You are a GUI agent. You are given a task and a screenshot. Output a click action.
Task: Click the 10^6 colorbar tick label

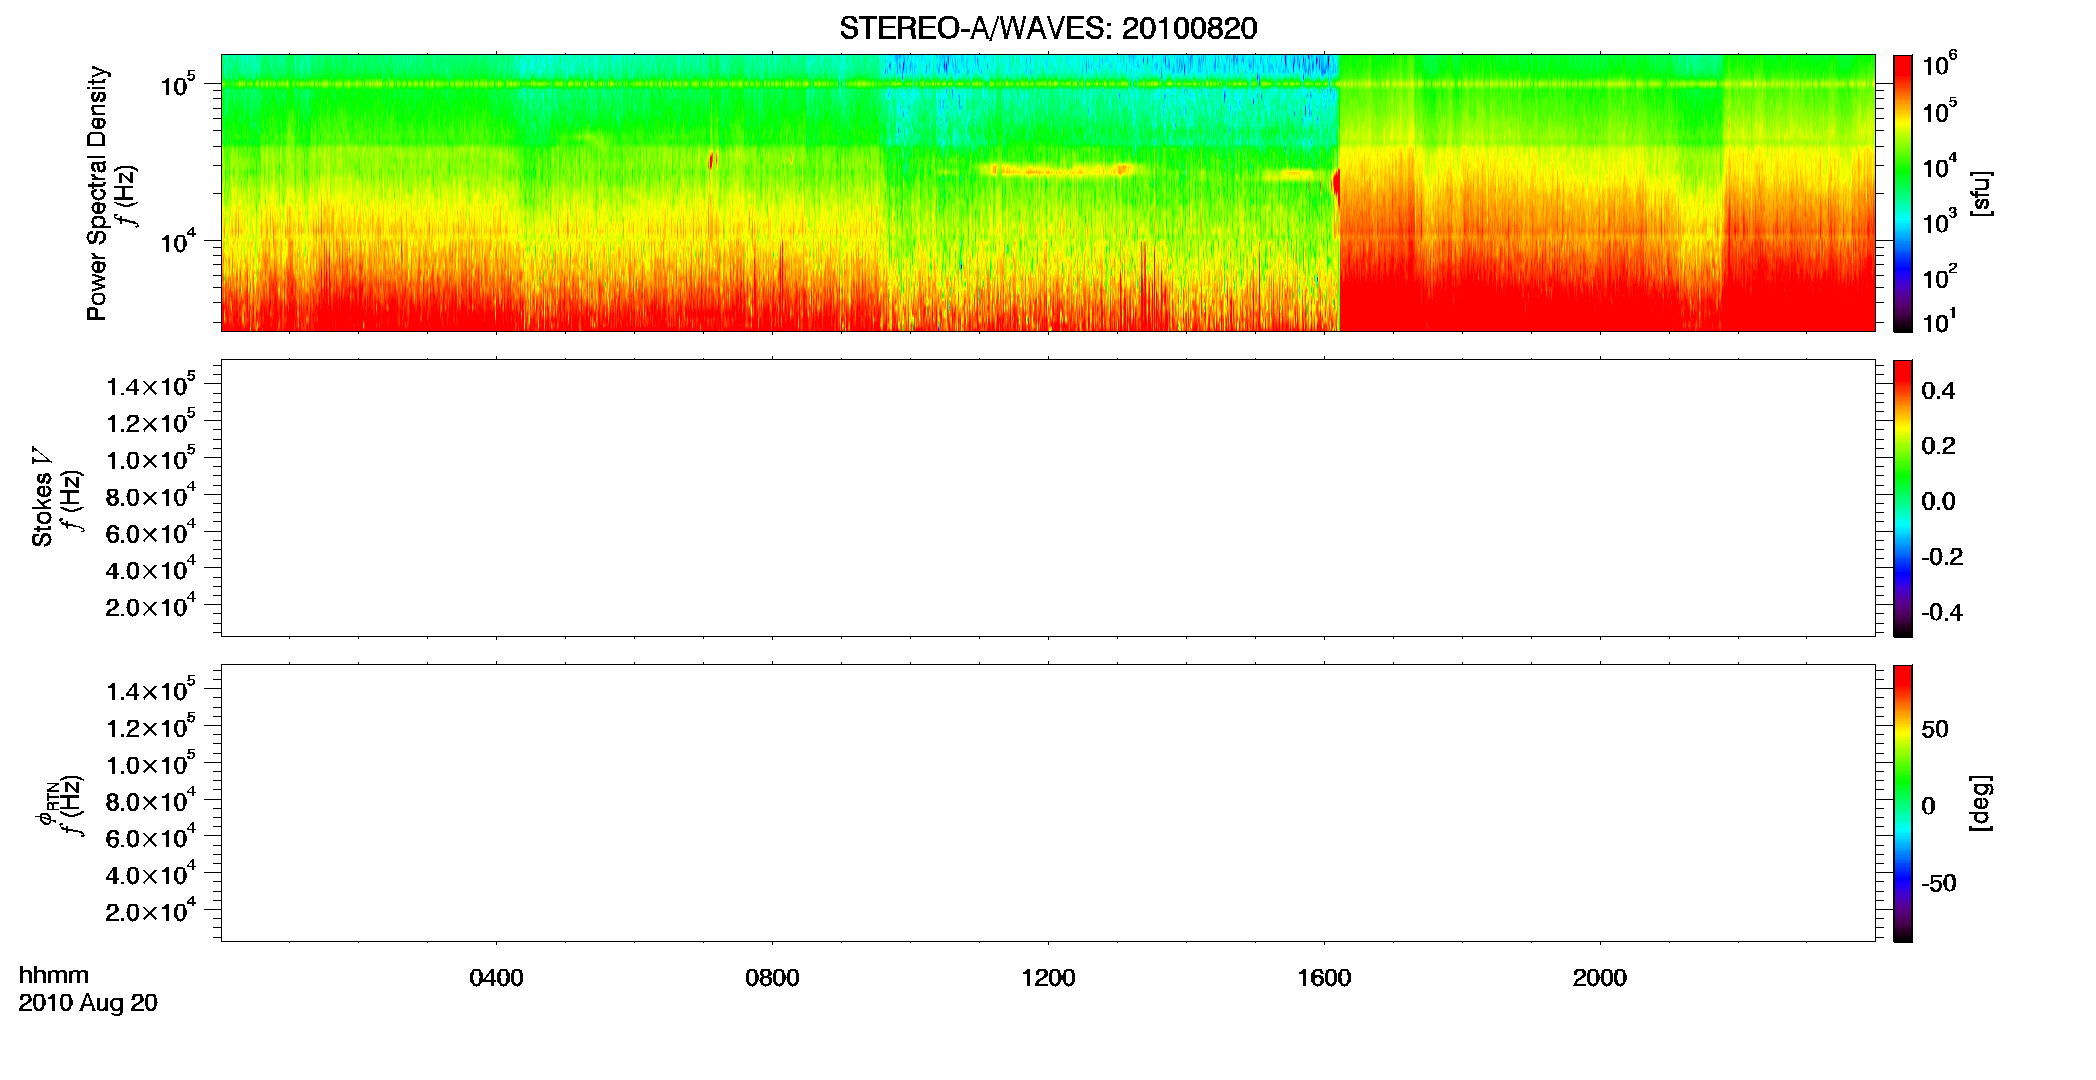[1940, 65]
